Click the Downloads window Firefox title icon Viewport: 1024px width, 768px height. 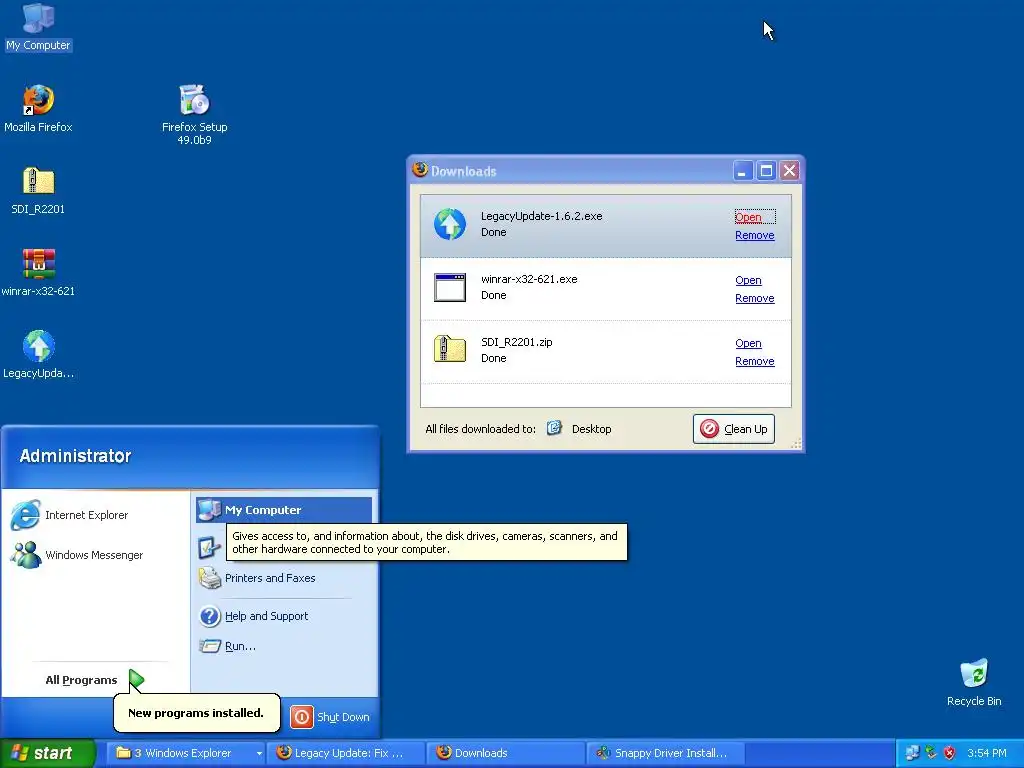[420, 170]
